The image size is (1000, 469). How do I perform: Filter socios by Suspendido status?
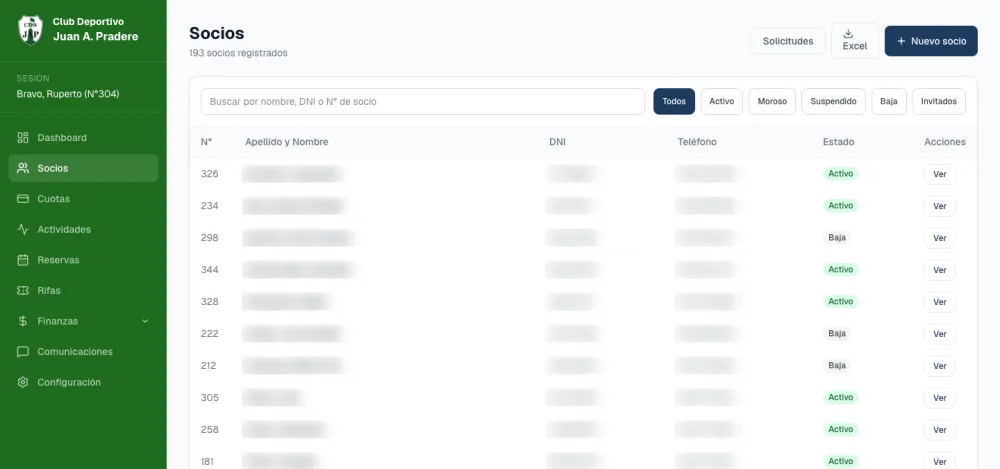[833, 101]
